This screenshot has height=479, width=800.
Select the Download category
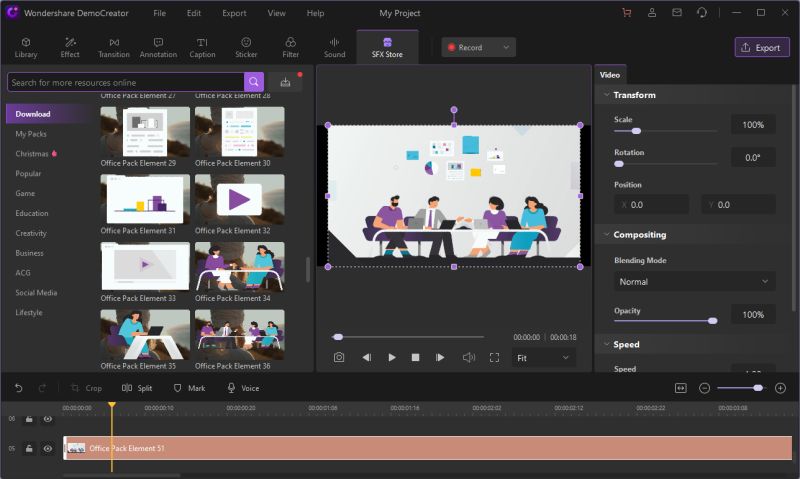pyautogui.click(x=48, y=114)
